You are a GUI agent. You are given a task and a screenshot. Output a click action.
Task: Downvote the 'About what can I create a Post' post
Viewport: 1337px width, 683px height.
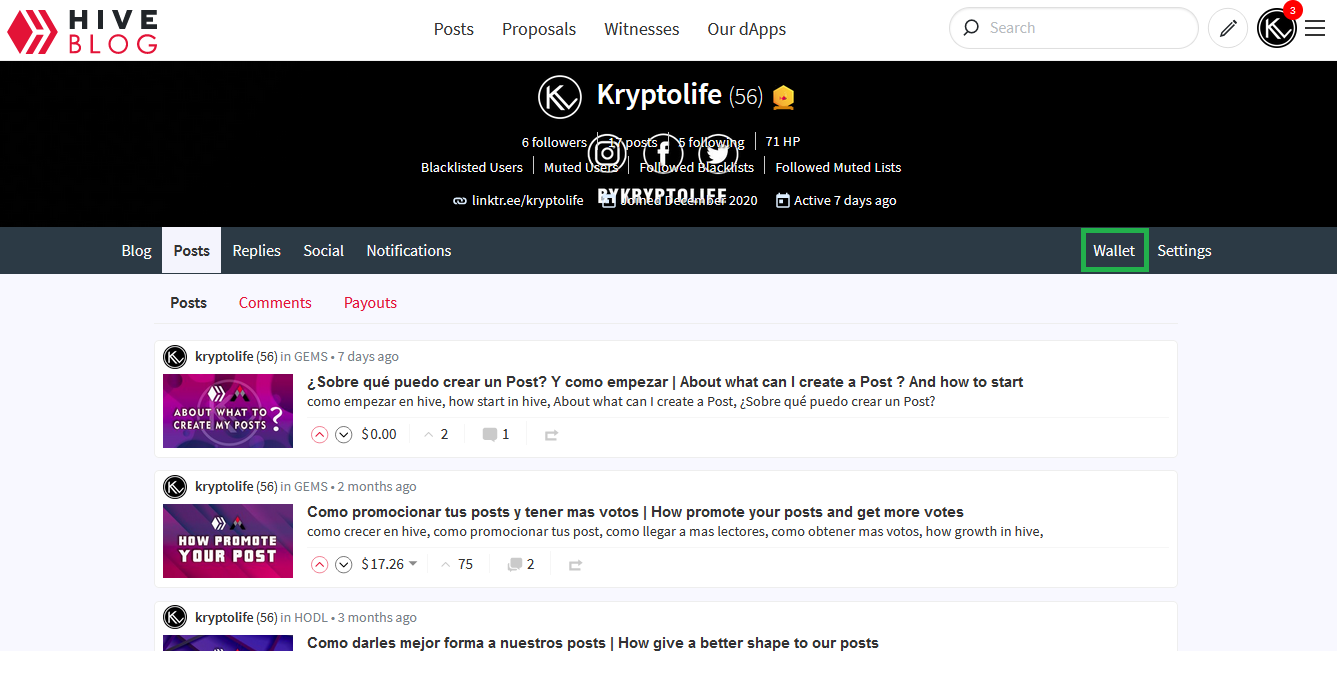(x=343, y=434)
